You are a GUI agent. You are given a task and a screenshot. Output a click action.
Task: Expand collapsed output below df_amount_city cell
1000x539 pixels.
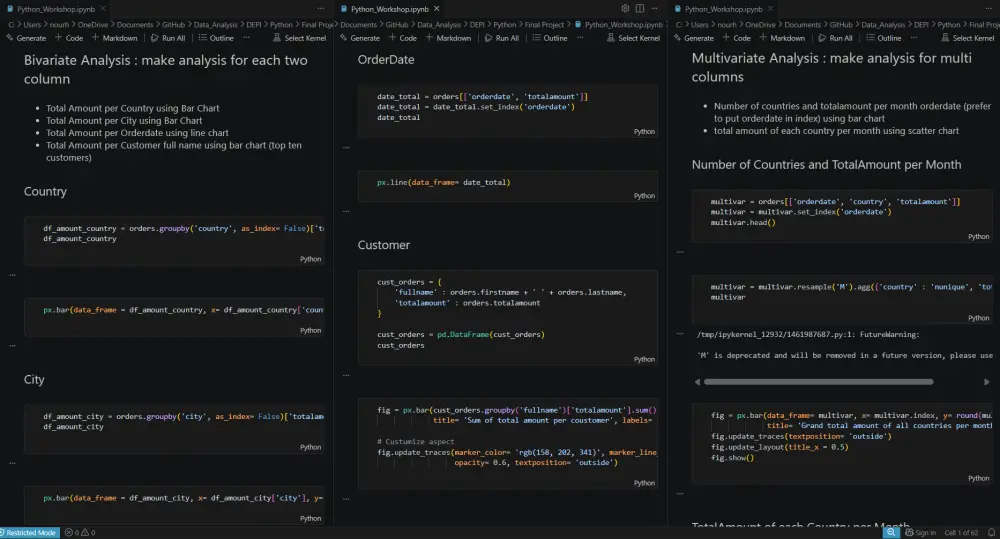click(x=12, y=463)
